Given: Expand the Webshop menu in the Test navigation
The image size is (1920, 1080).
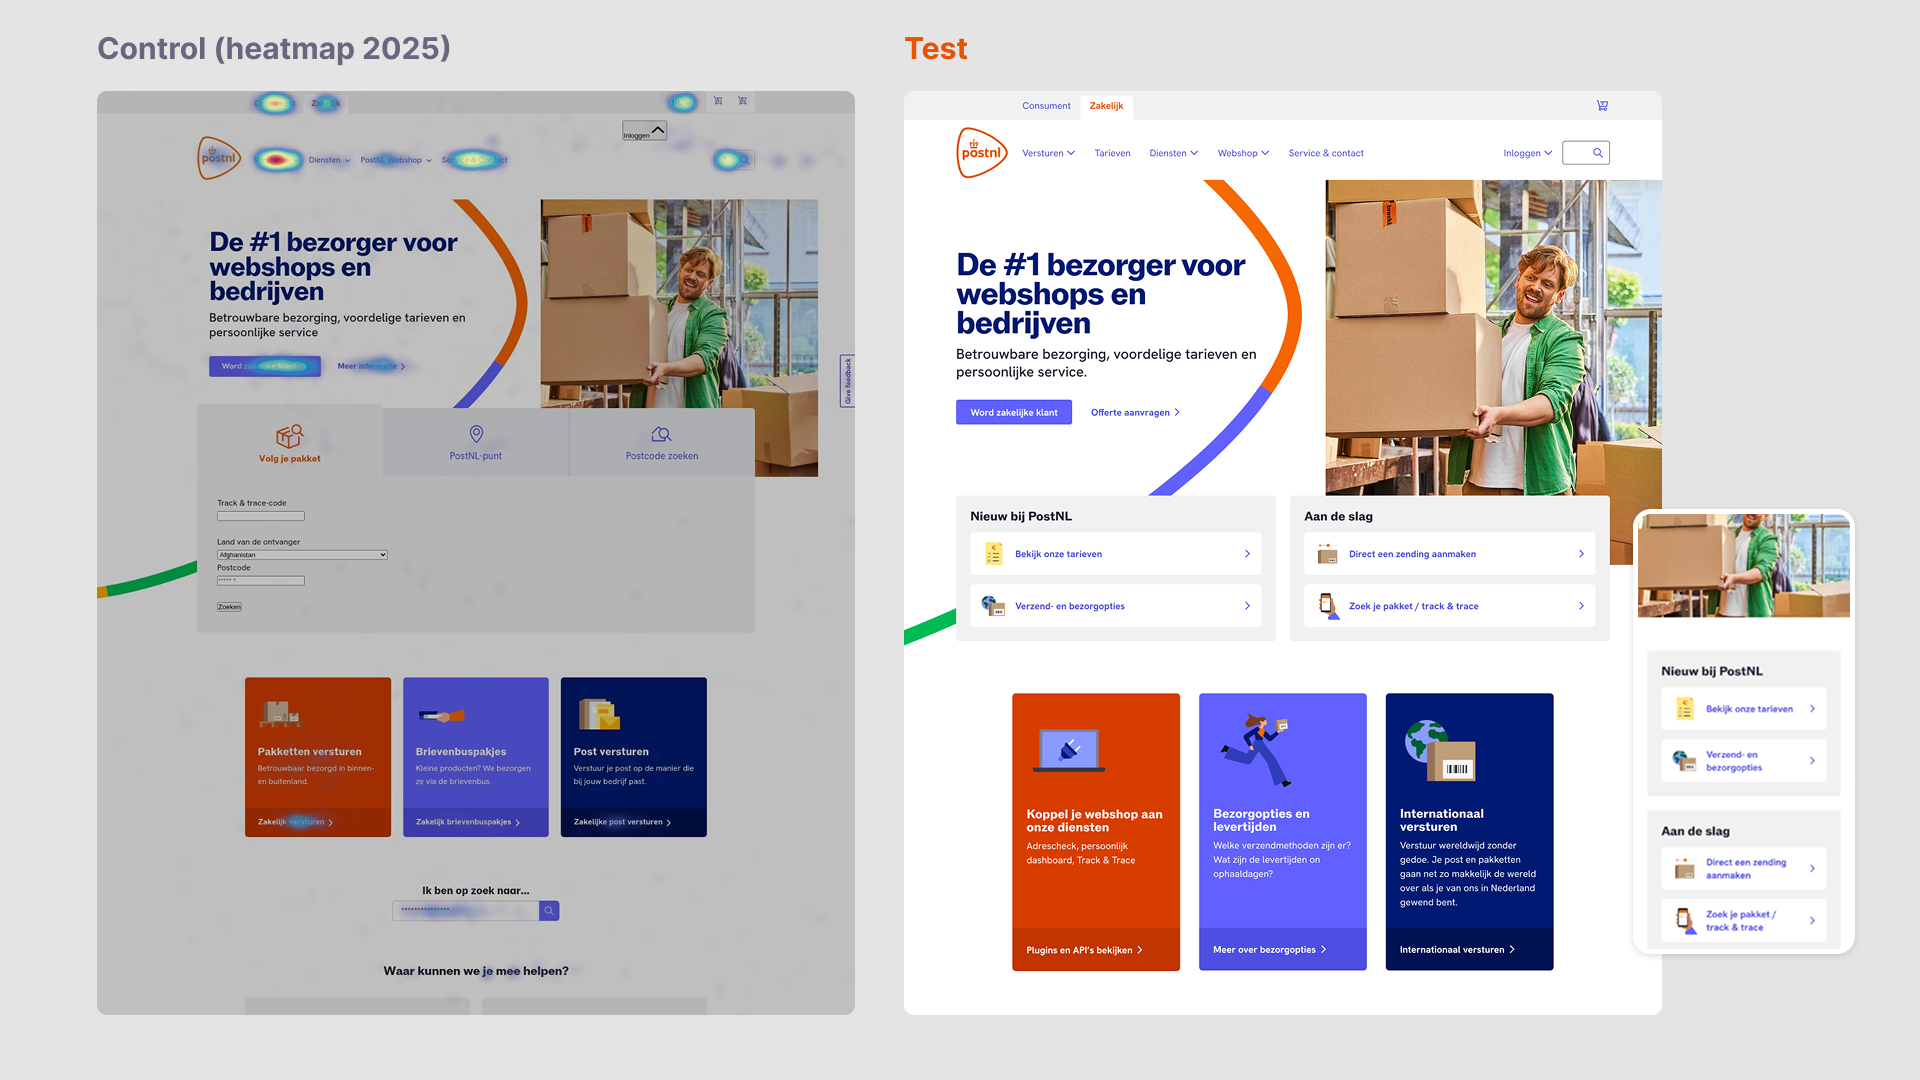Looking at the screenshot, I should (1243, 153).
